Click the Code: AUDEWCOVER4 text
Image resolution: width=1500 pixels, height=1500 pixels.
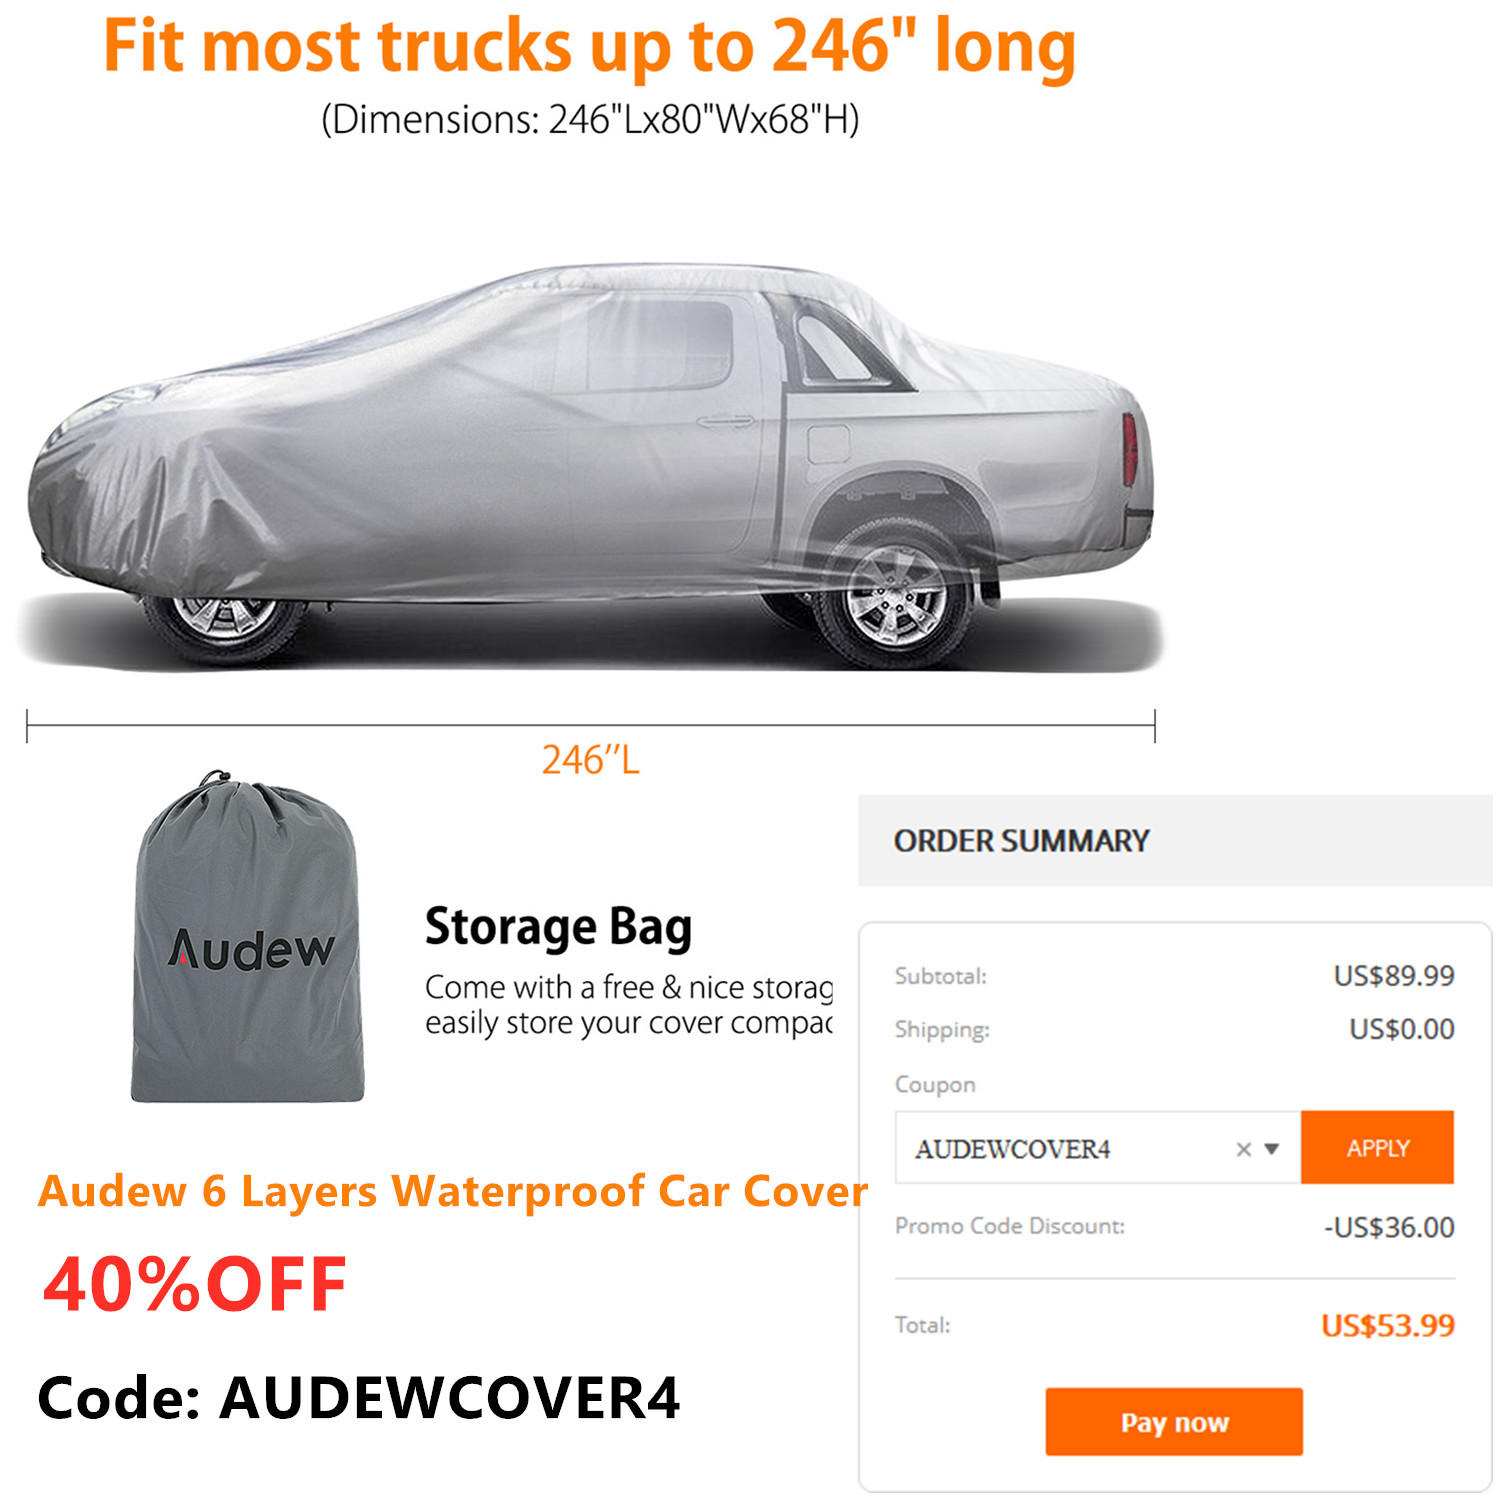359,1397
